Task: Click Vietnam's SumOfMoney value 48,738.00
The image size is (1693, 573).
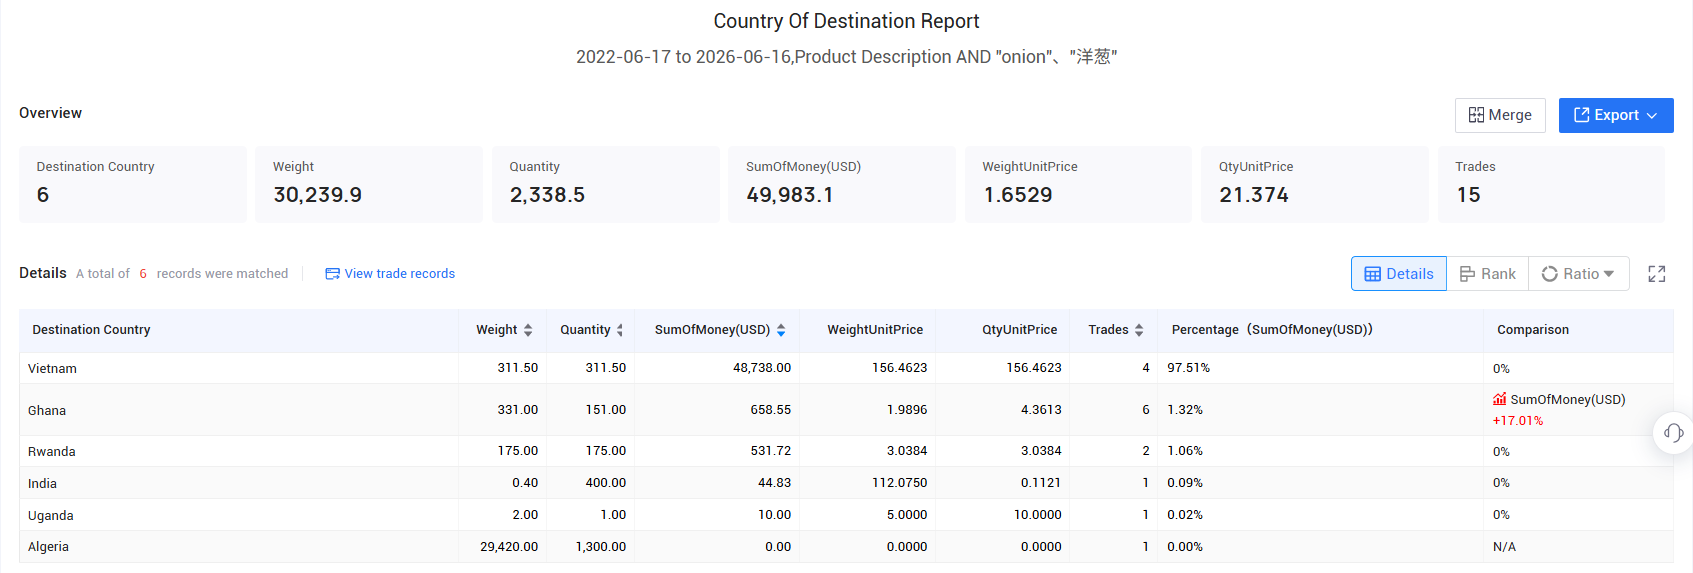Action: (762, 368)
